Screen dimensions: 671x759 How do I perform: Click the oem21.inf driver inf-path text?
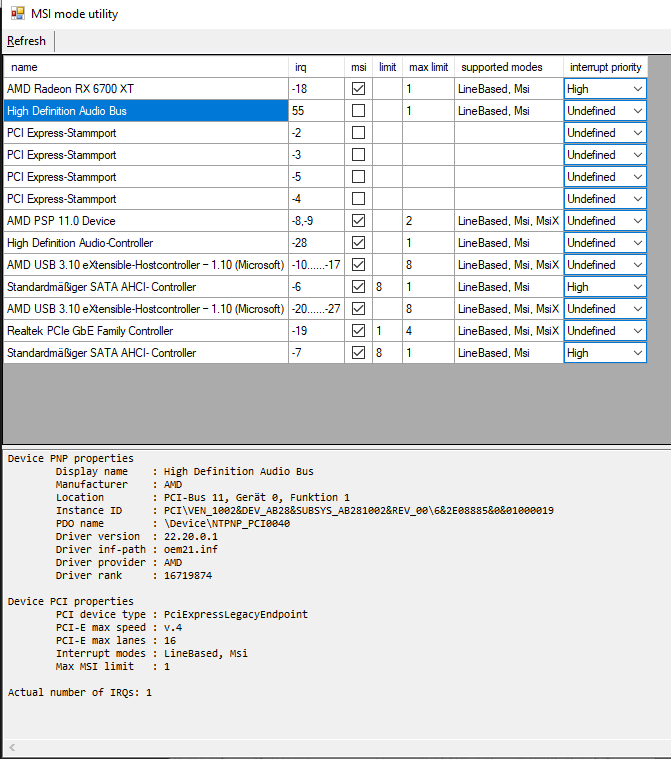[x=191, y=549]
